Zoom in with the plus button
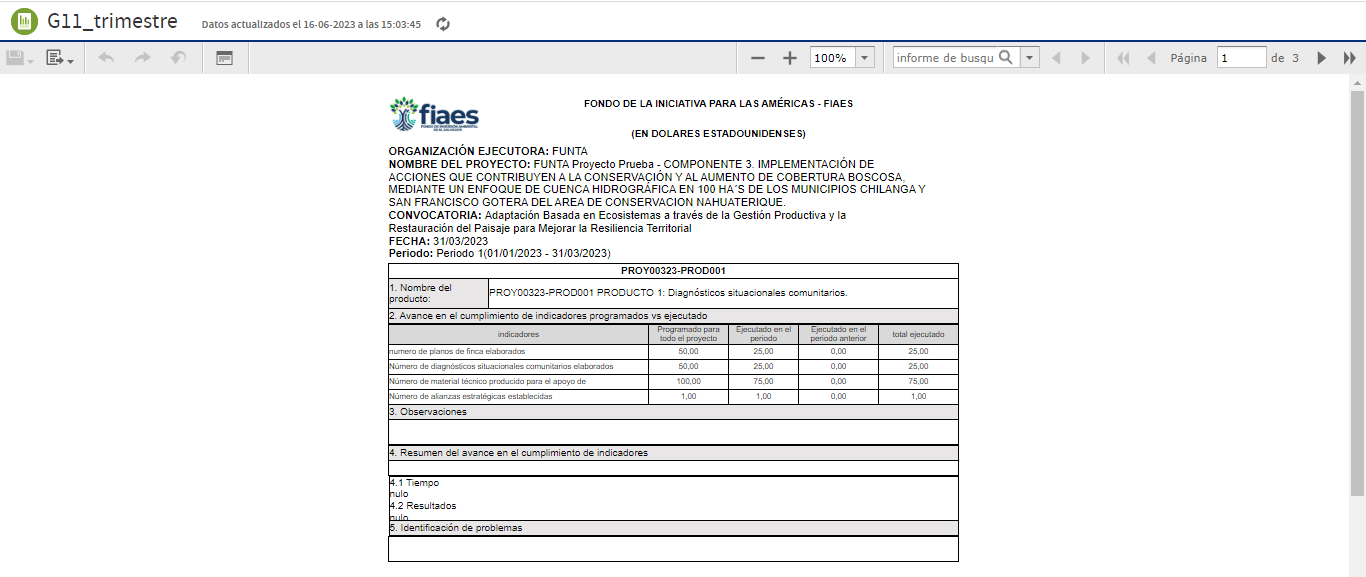The width and height of the screenshot is (1366, 577). pos(790,59)
